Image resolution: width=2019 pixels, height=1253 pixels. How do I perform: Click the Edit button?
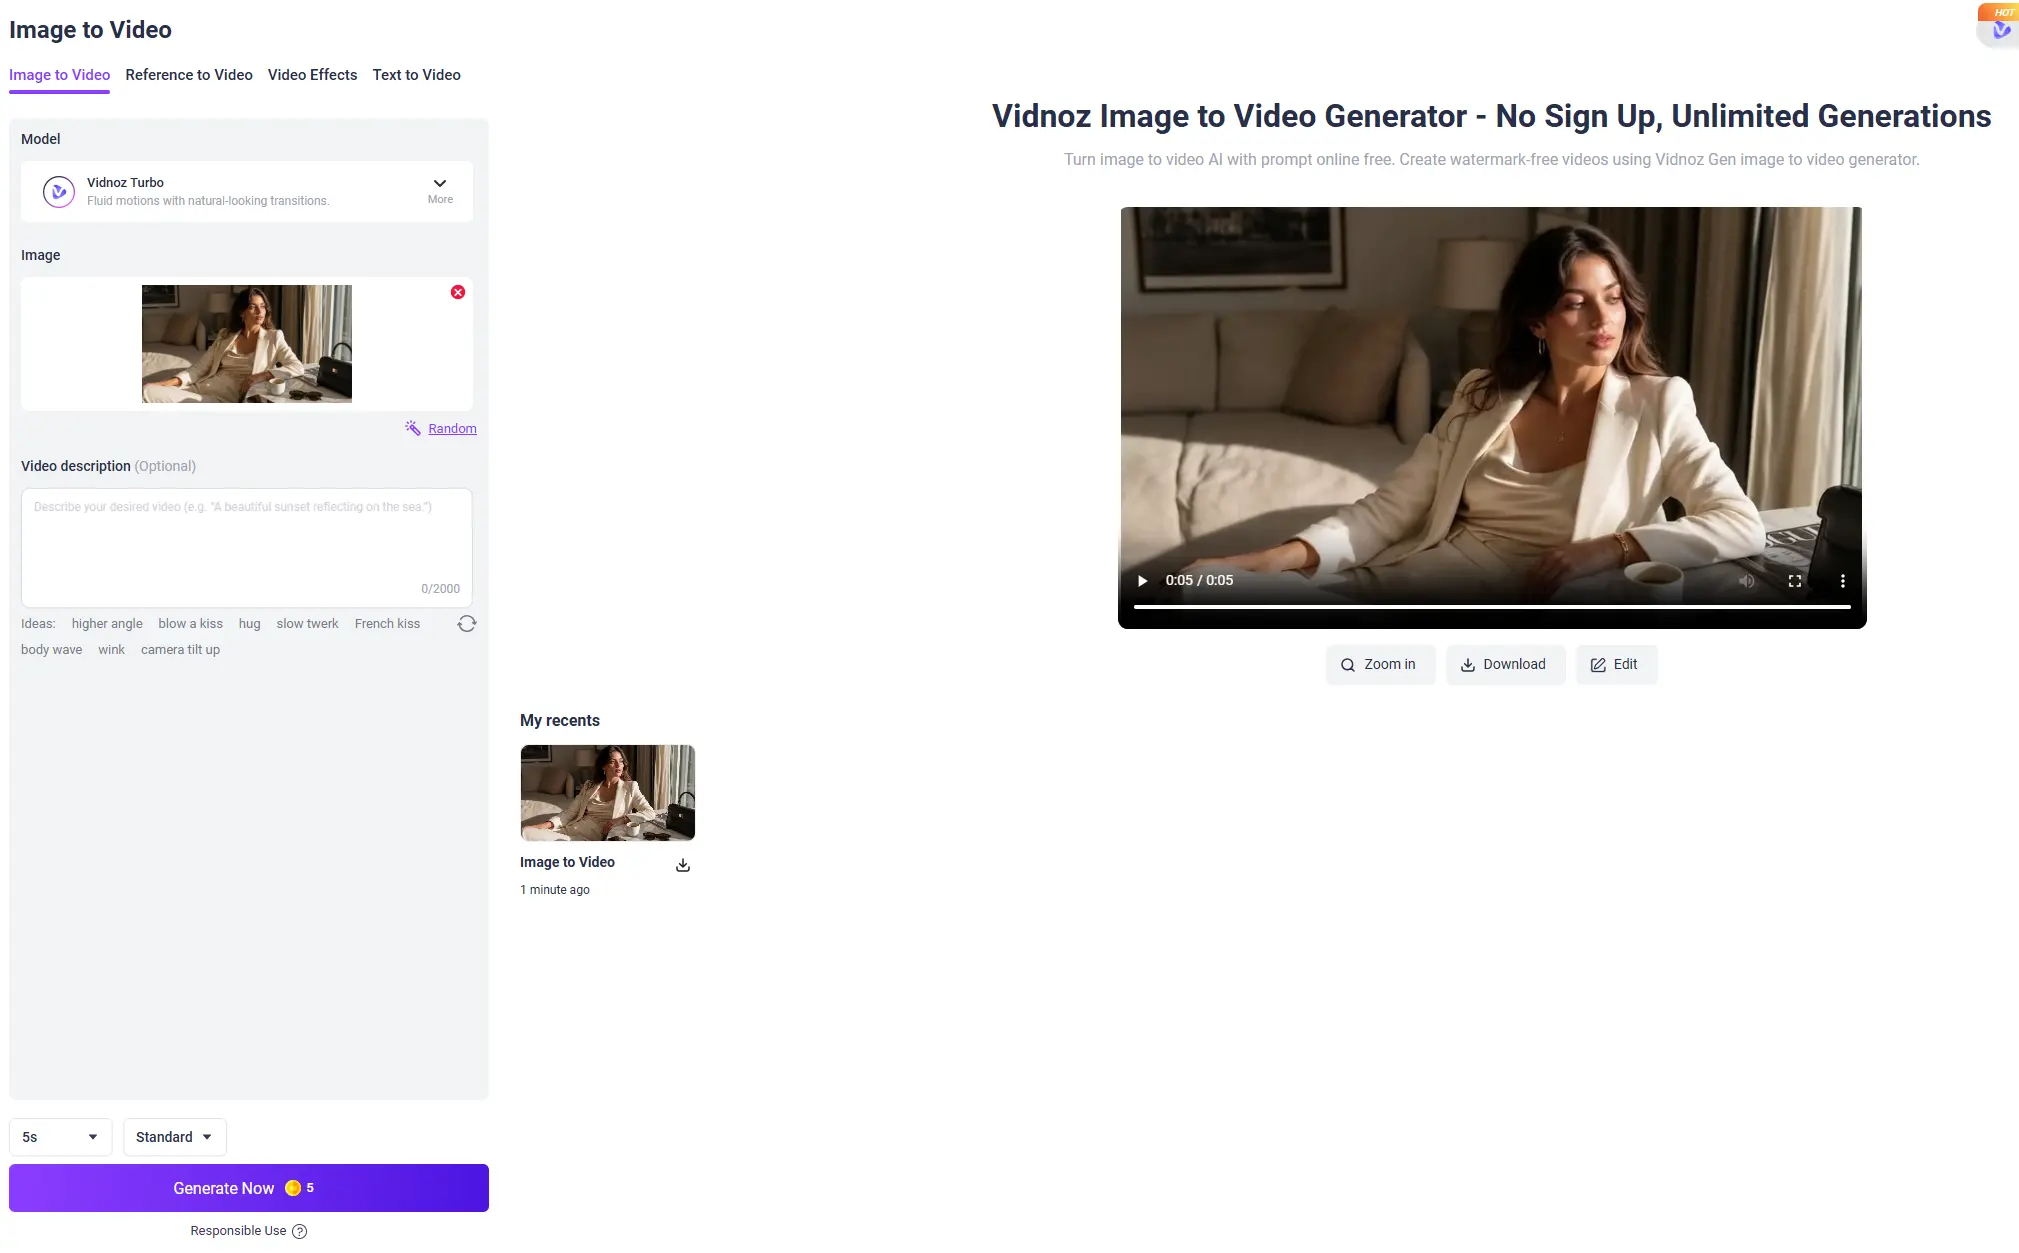tap(1616, 665)
